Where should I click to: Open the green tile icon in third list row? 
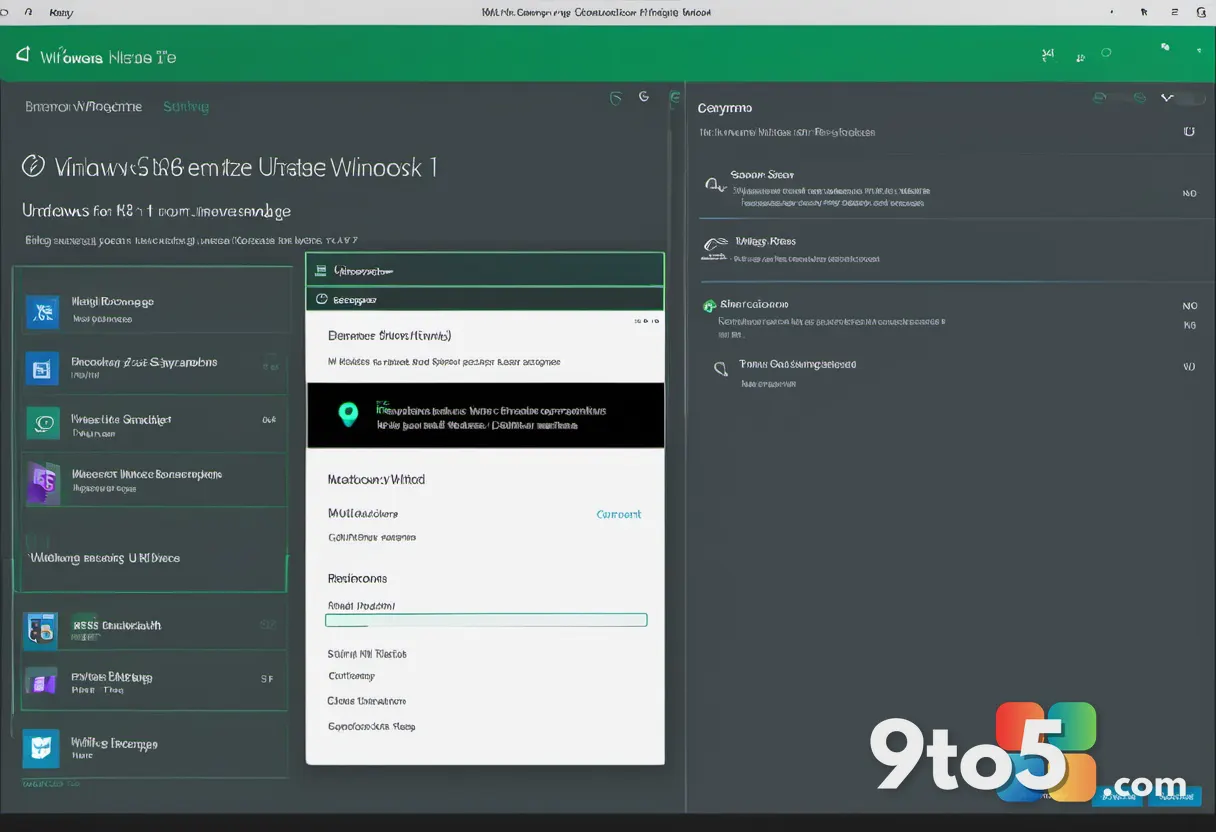[42, 424]
